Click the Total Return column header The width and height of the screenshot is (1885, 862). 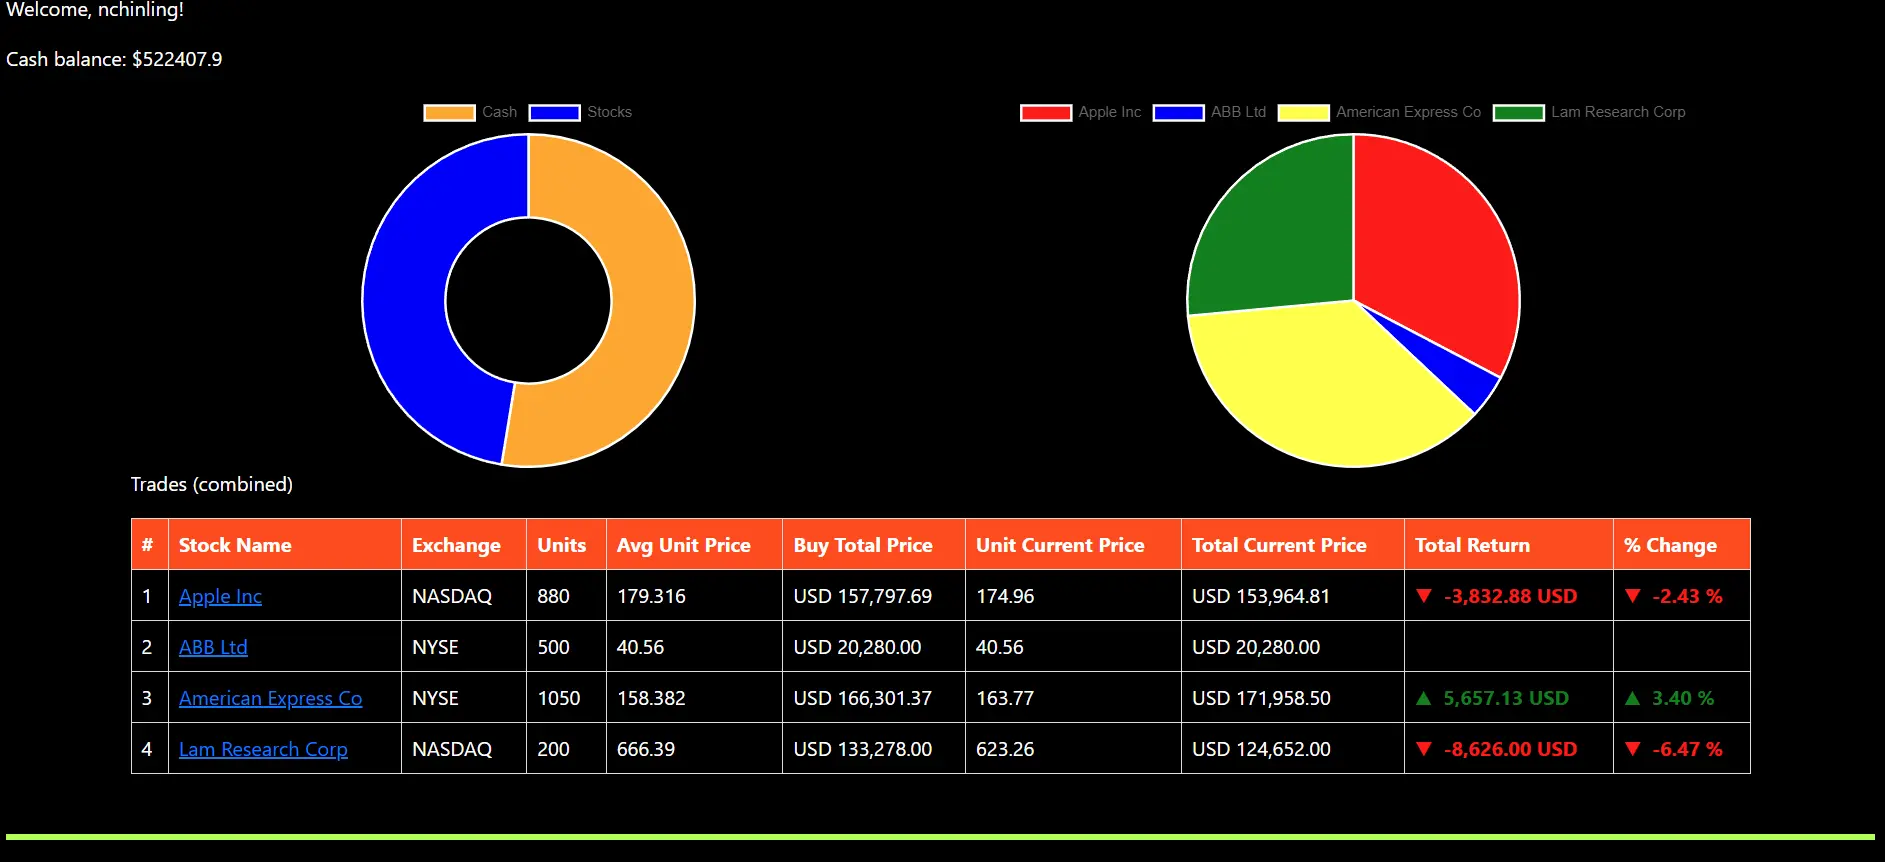click(1509, 545)
